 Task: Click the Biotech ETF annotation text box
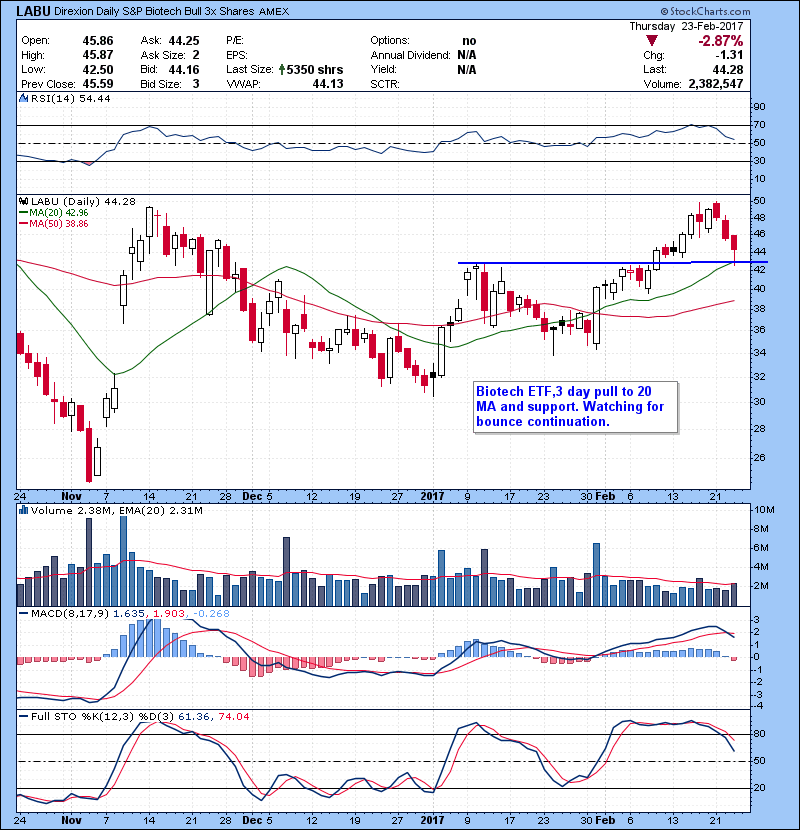click(575, 407)
